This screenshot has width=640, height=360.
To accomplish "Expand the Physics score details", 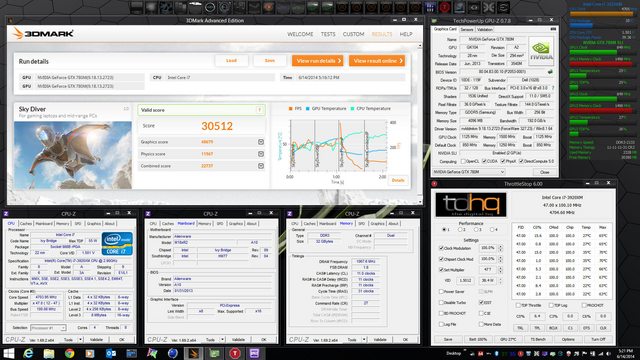I will (x=261, y=154).
